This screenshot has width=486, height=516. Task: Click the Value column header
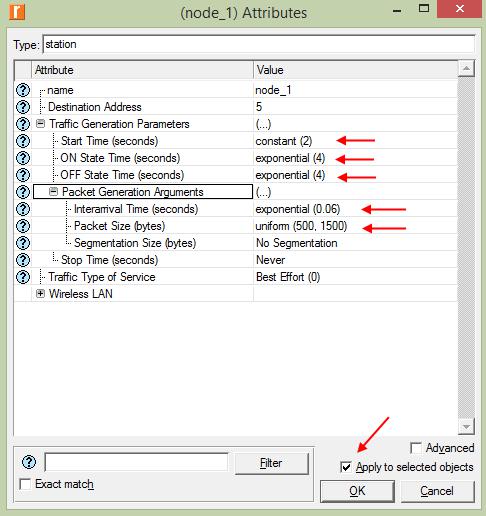pyautogui.click(x=355, y=70)
